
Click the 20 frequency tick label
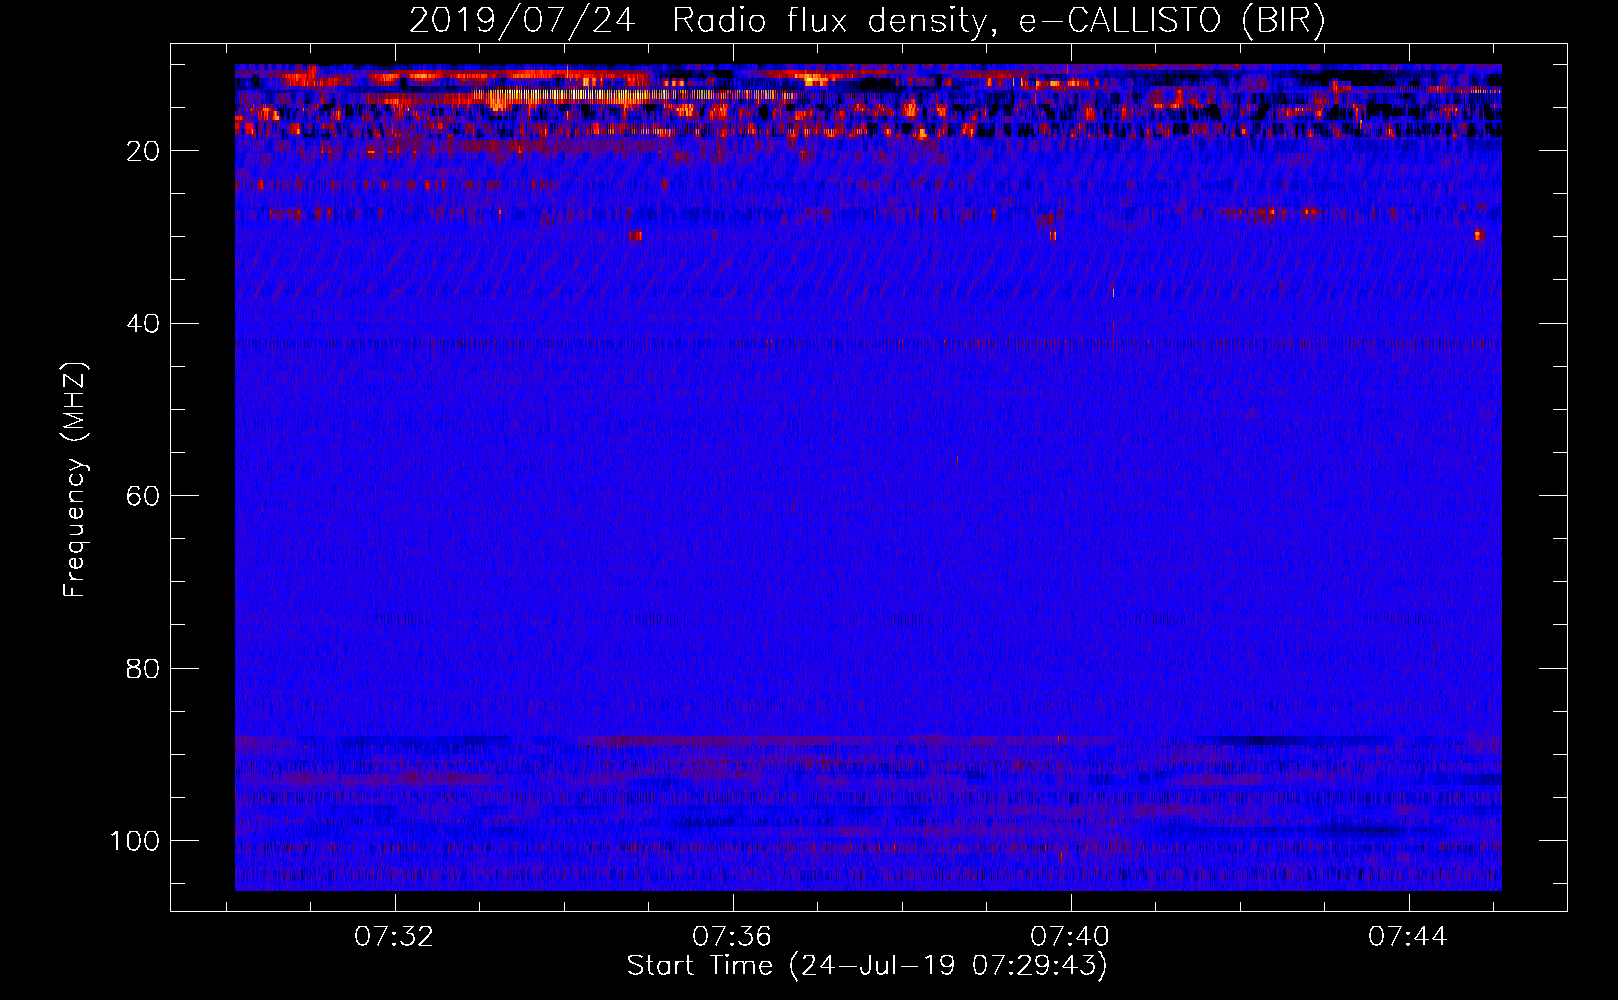tap(143, 151)
